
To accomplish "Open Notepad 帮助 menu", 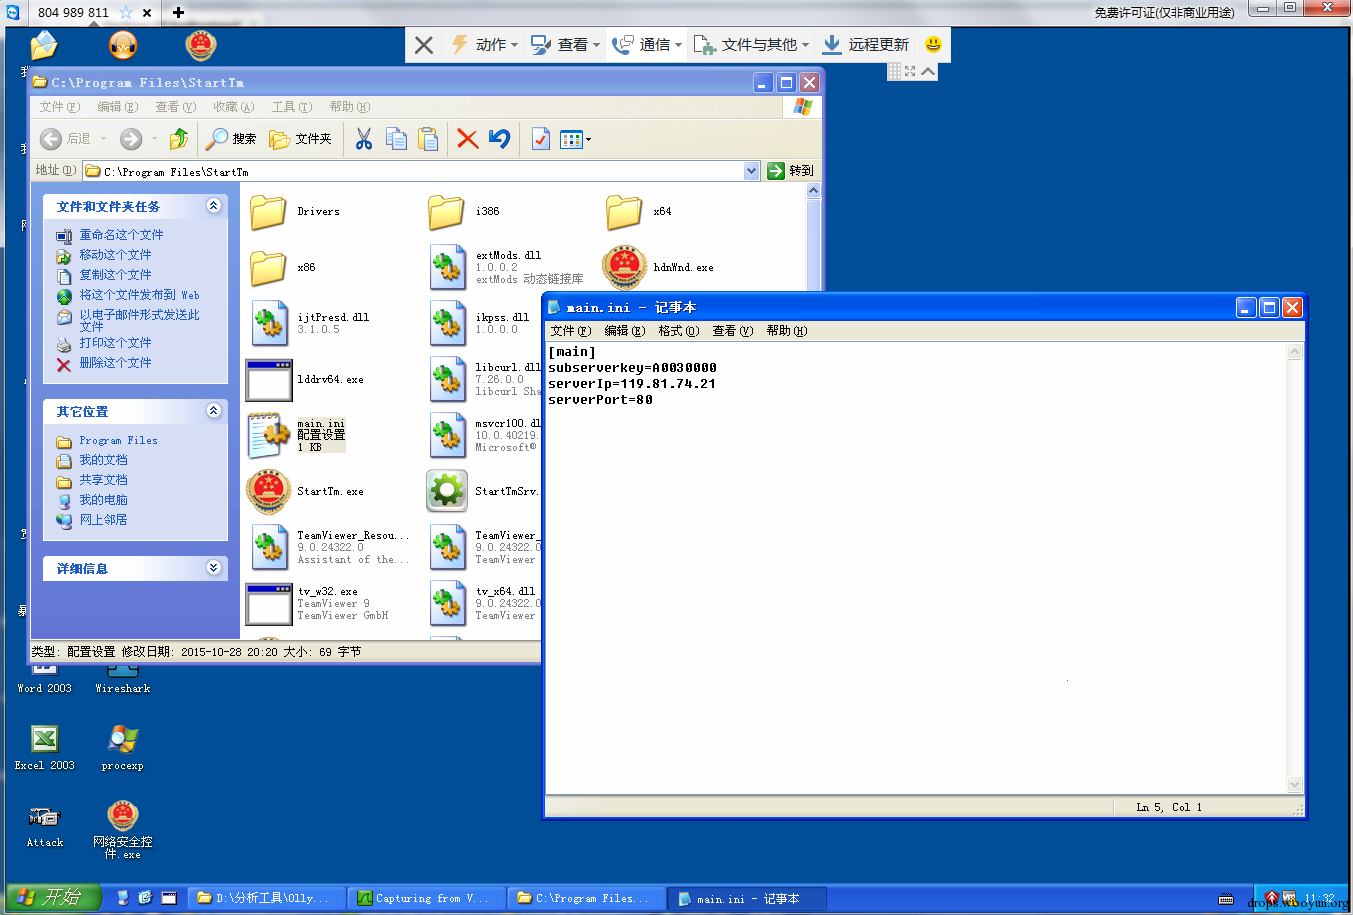I will coord(786,331).
